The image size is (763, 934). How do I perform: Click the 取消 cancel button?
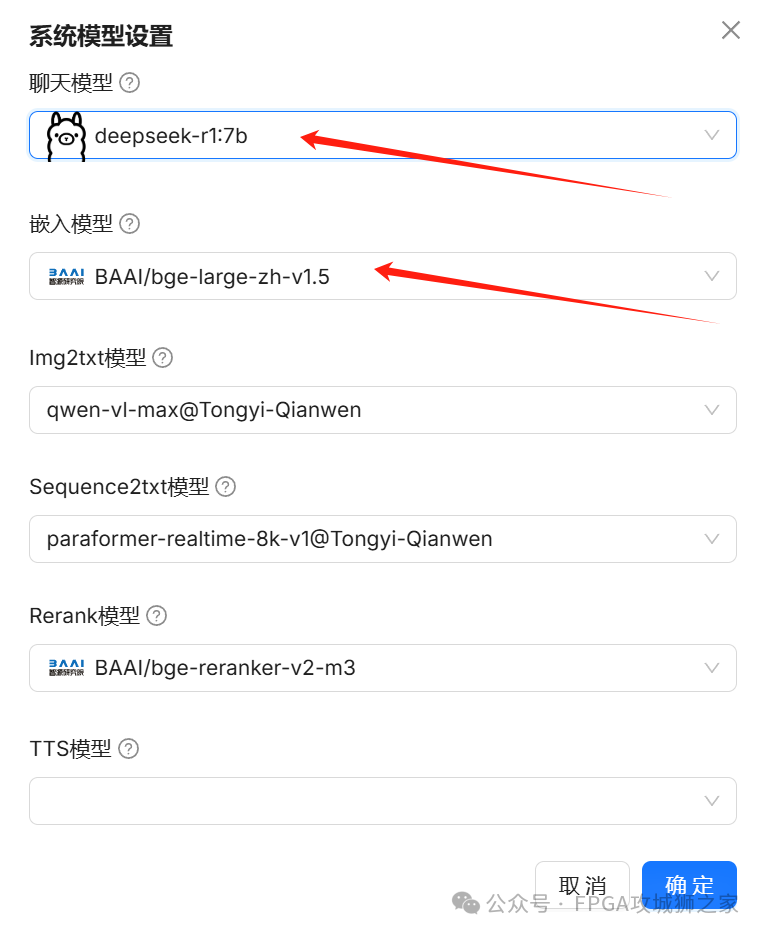582,885
